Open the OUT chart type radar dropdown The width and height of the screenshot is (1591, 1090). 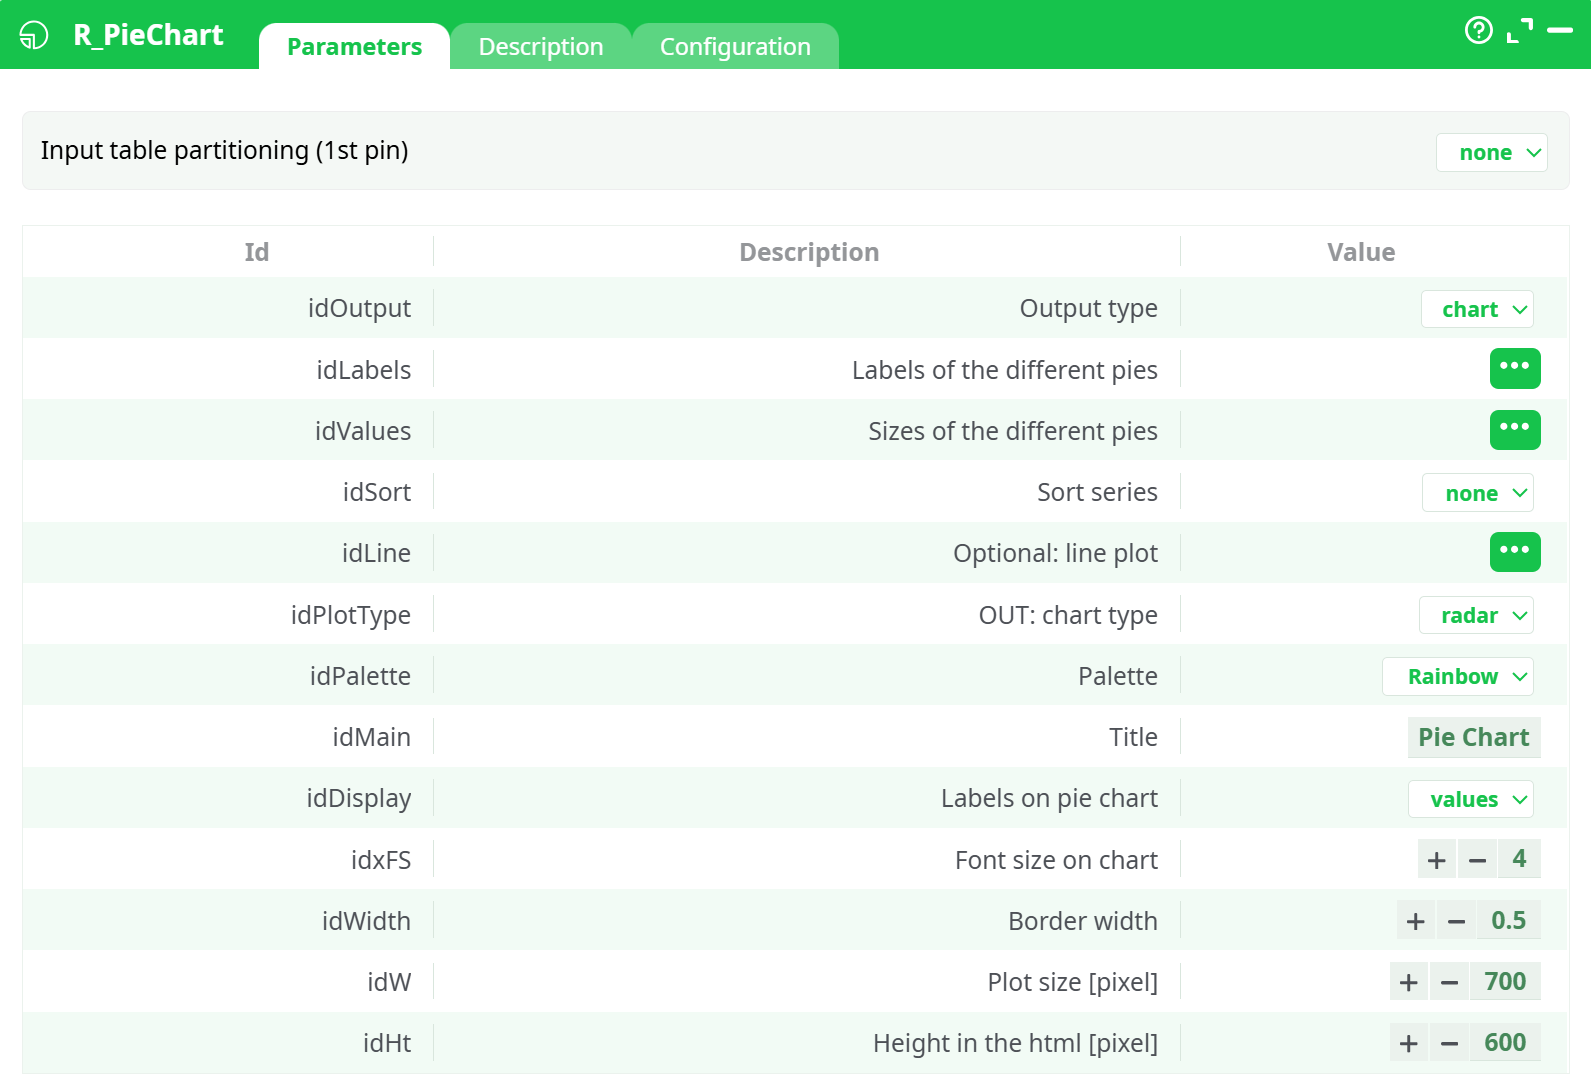tap(1476, 615)
